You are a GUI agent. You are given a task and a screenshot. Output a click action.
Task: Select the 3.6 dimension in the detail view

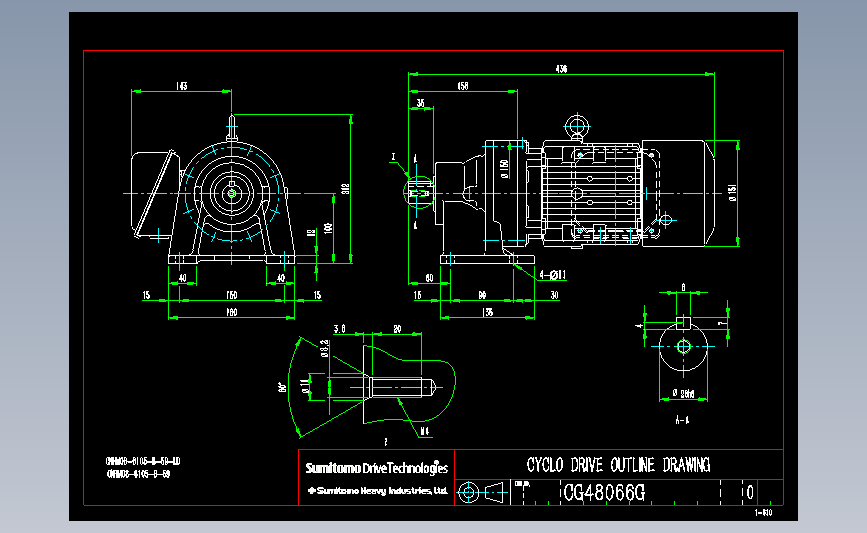(x=340, y=329)
